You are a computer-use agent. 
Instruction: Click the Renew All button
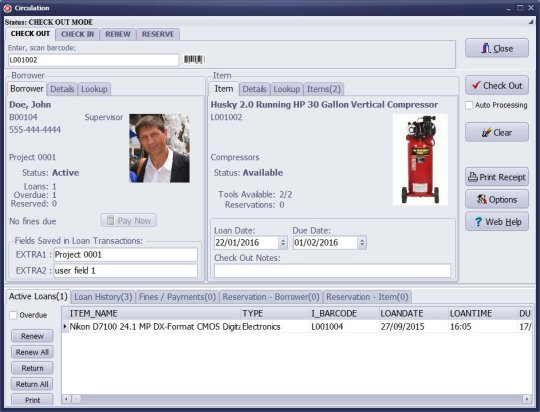(x=32, y=352)
